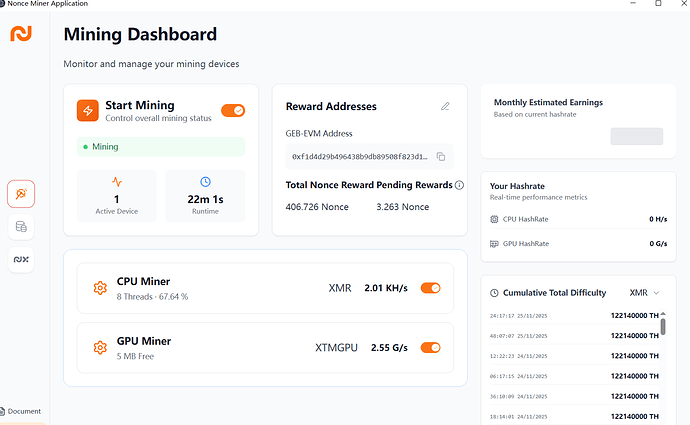Viewport: 690px width, 425px height.
Task: Click the Pending Rewards info icon
Action: 459,185
